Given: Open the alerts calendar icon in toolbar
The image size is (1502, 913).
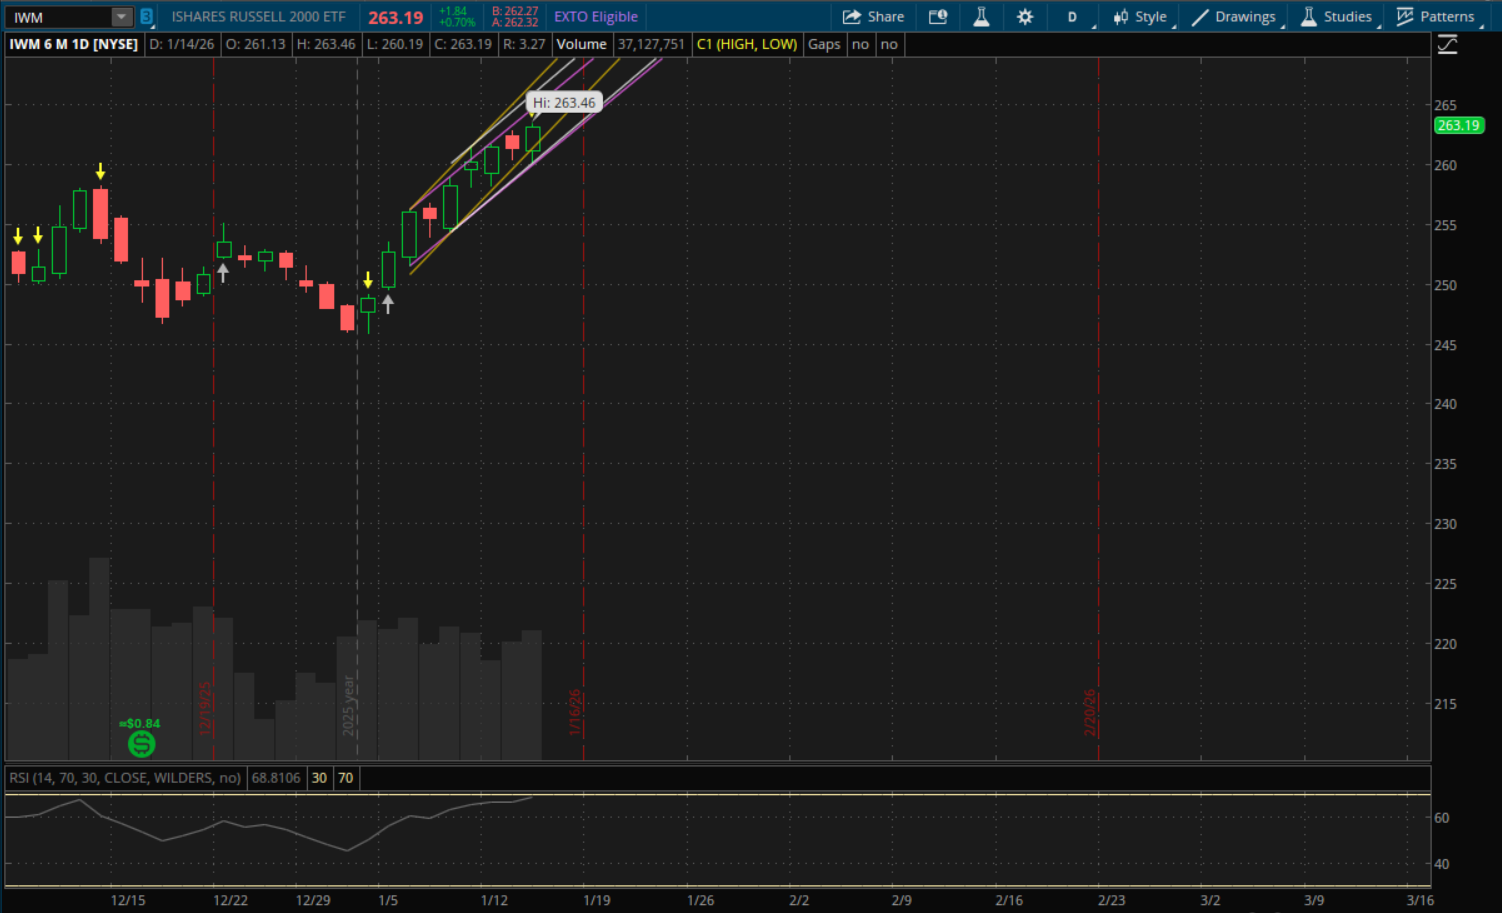Looking at the screenshot, I should pos(937,17).
